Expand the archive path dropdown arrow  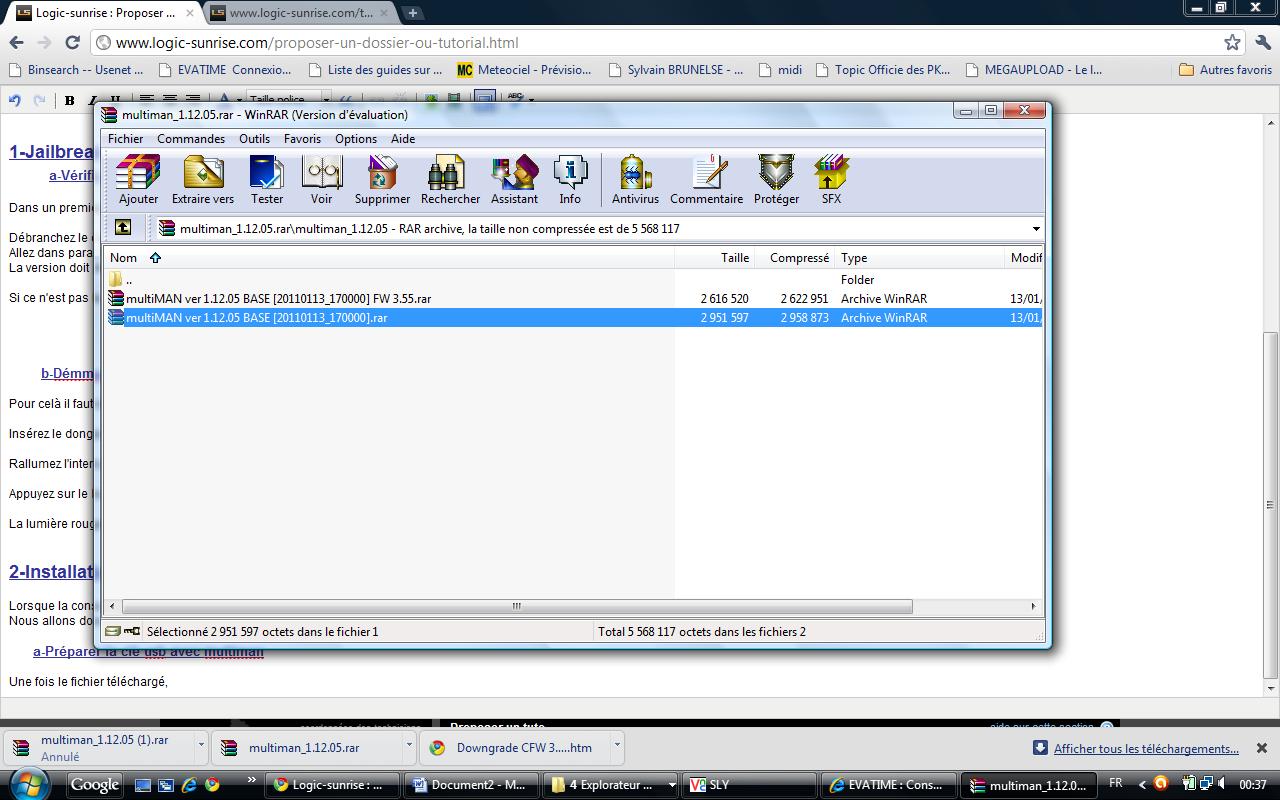(1036, 229)
